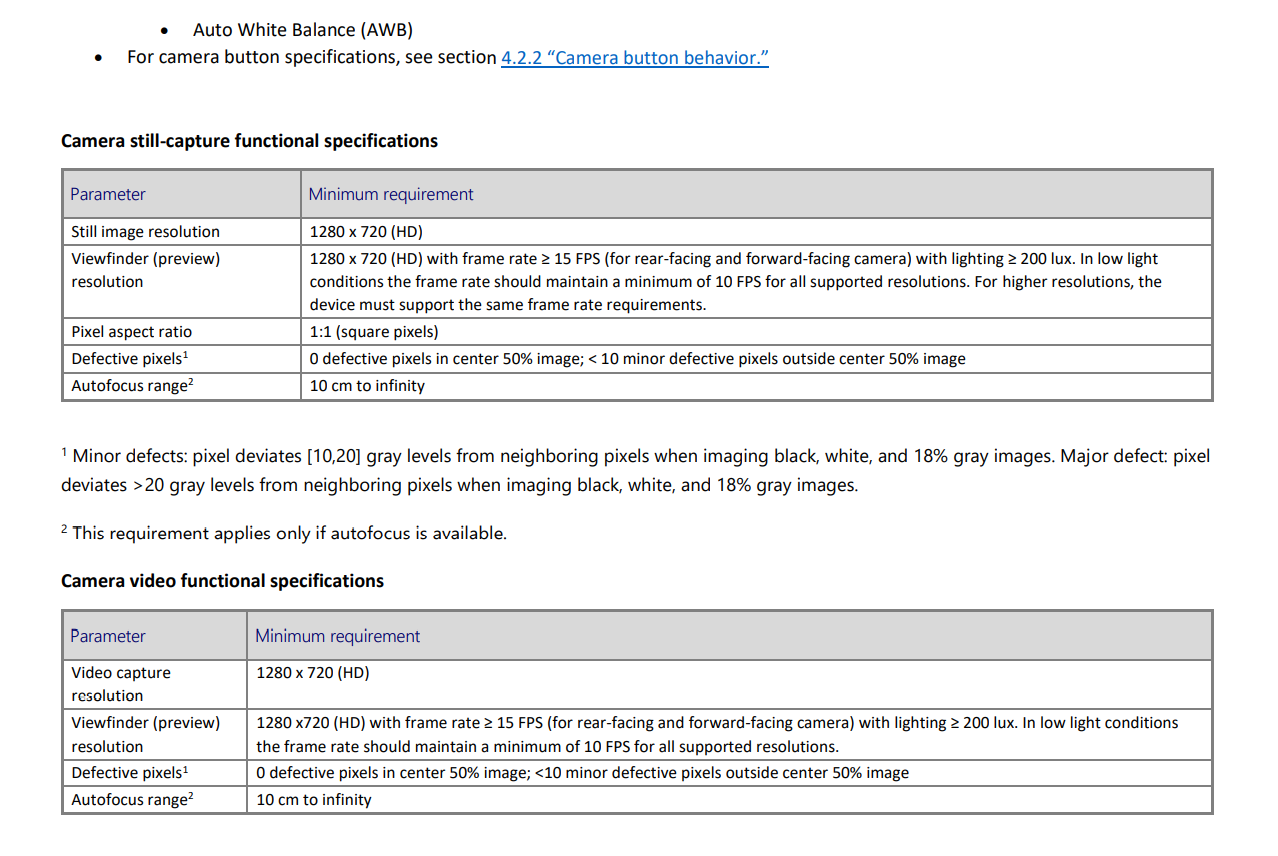Click the autofocus availability footnote text
This screenshot has width=1278, height=856.
[x=284, y=533]
